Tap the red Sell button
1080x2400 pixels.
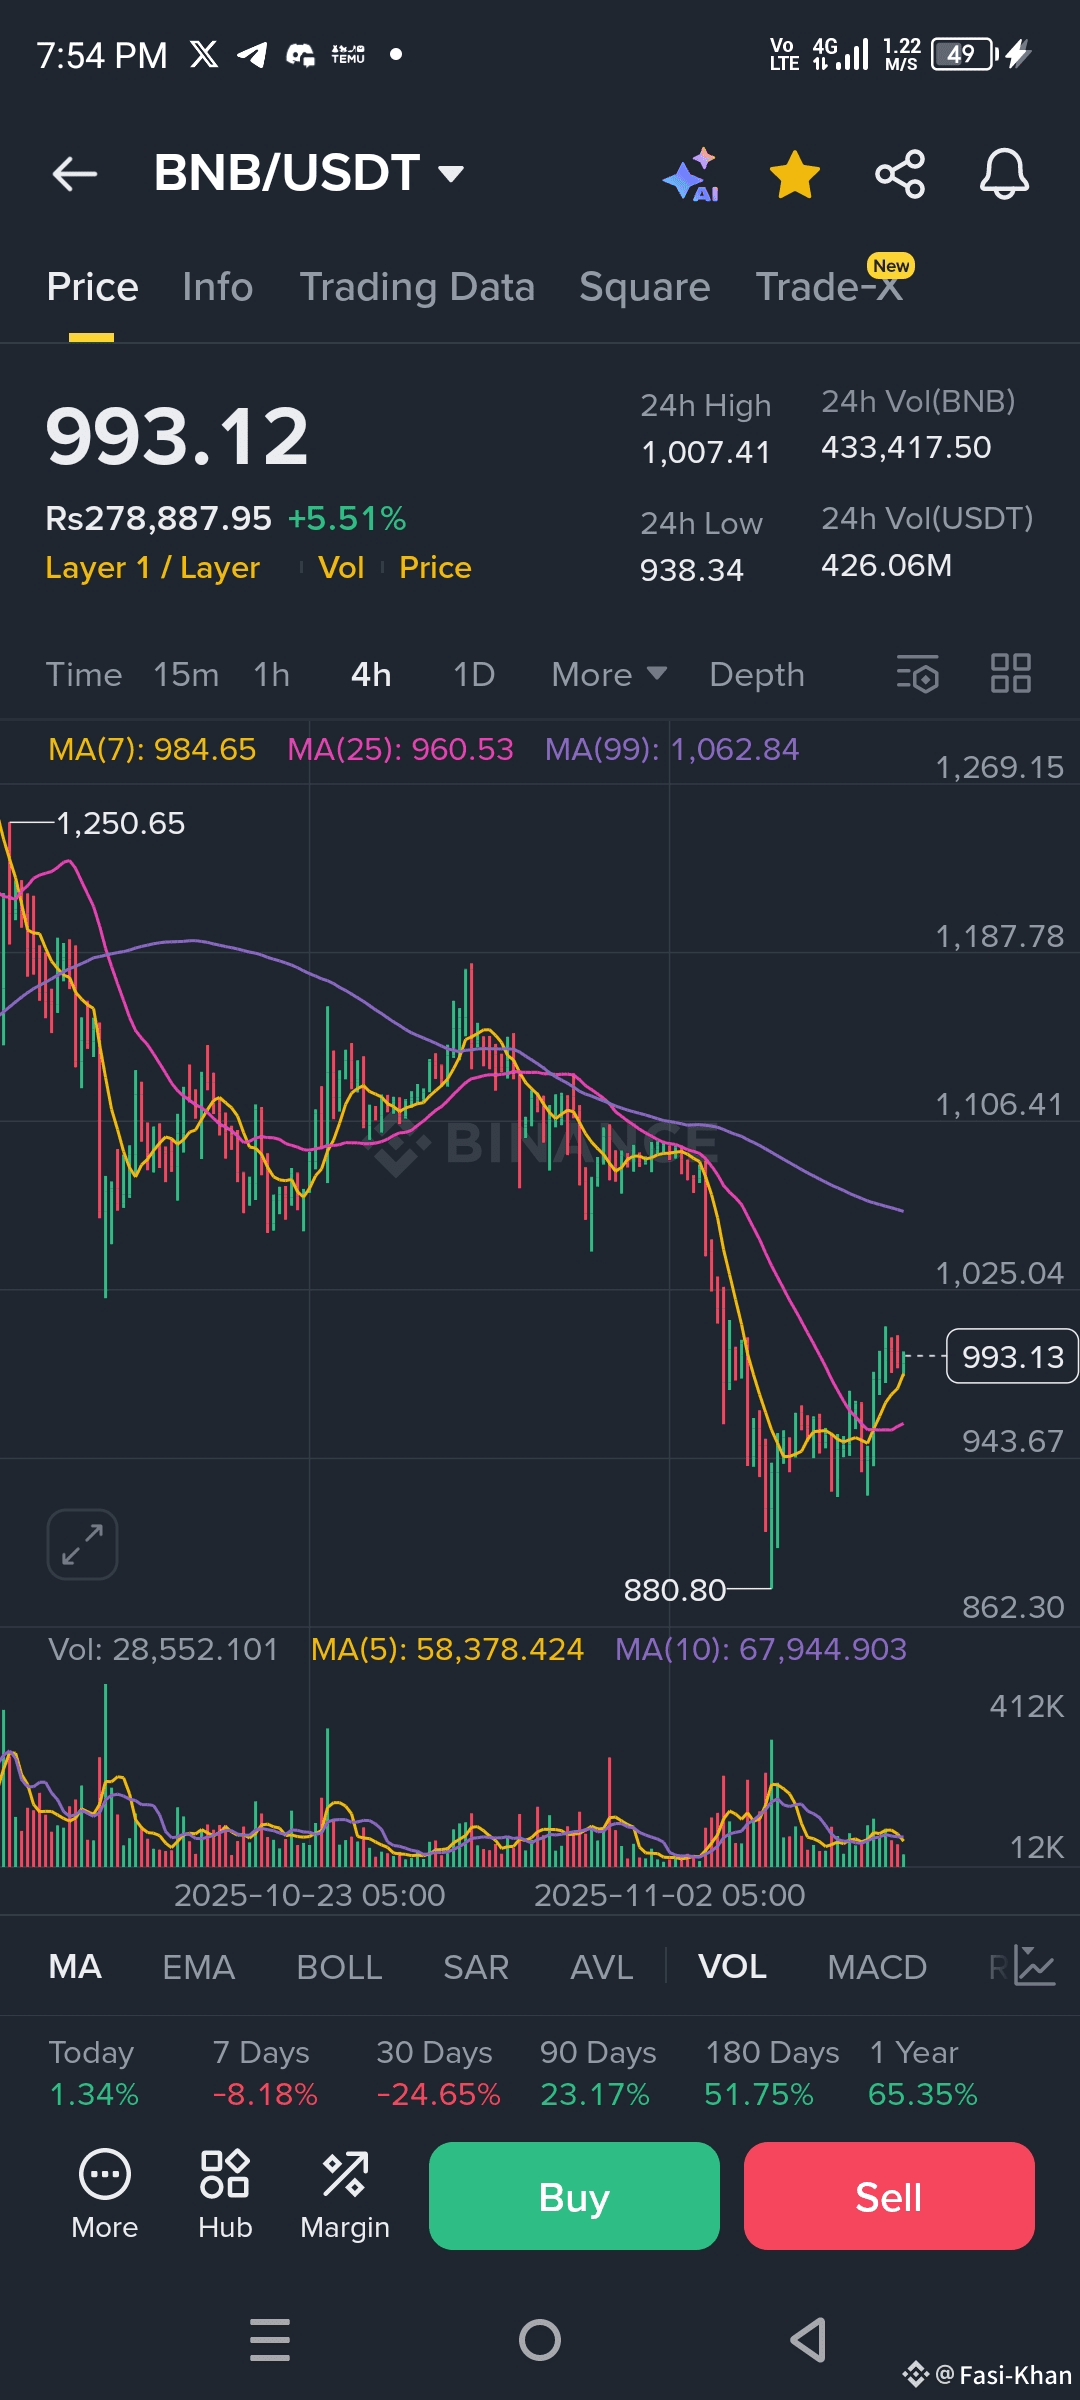[x=889, y=2196]
